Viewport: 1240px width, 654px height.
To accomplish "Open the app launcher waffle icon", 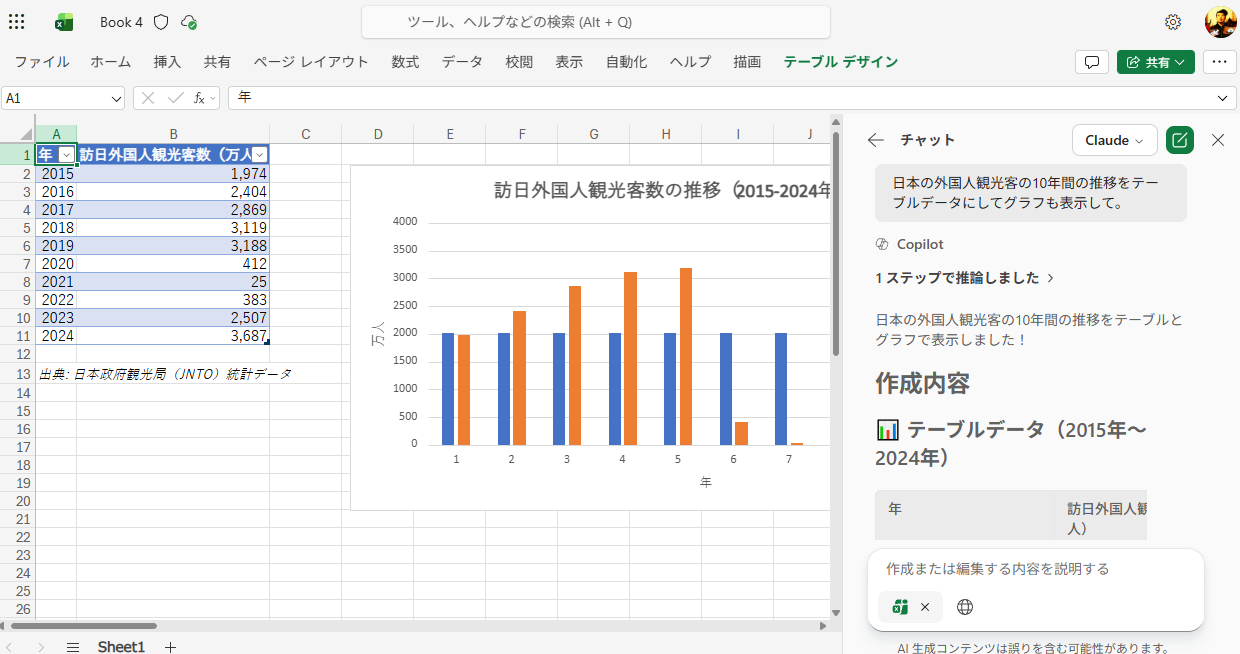I will (17, 22).
